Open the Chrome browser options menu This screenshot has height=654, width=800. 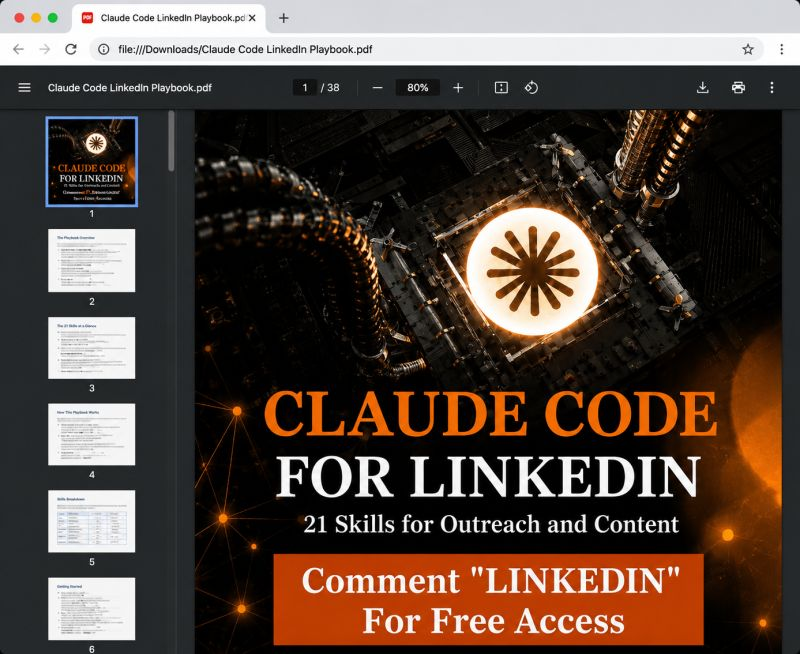click(781, 49)
